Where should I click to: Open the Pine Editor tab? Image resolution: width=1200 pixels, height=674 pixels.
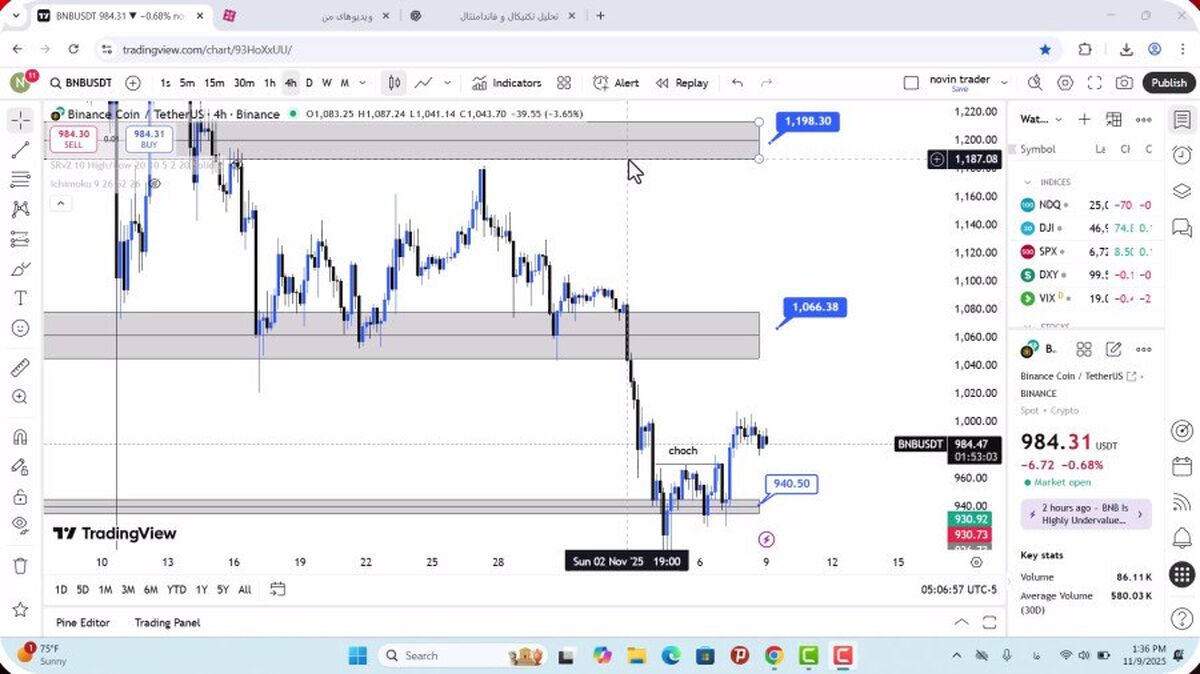click(x=83, y=622)
